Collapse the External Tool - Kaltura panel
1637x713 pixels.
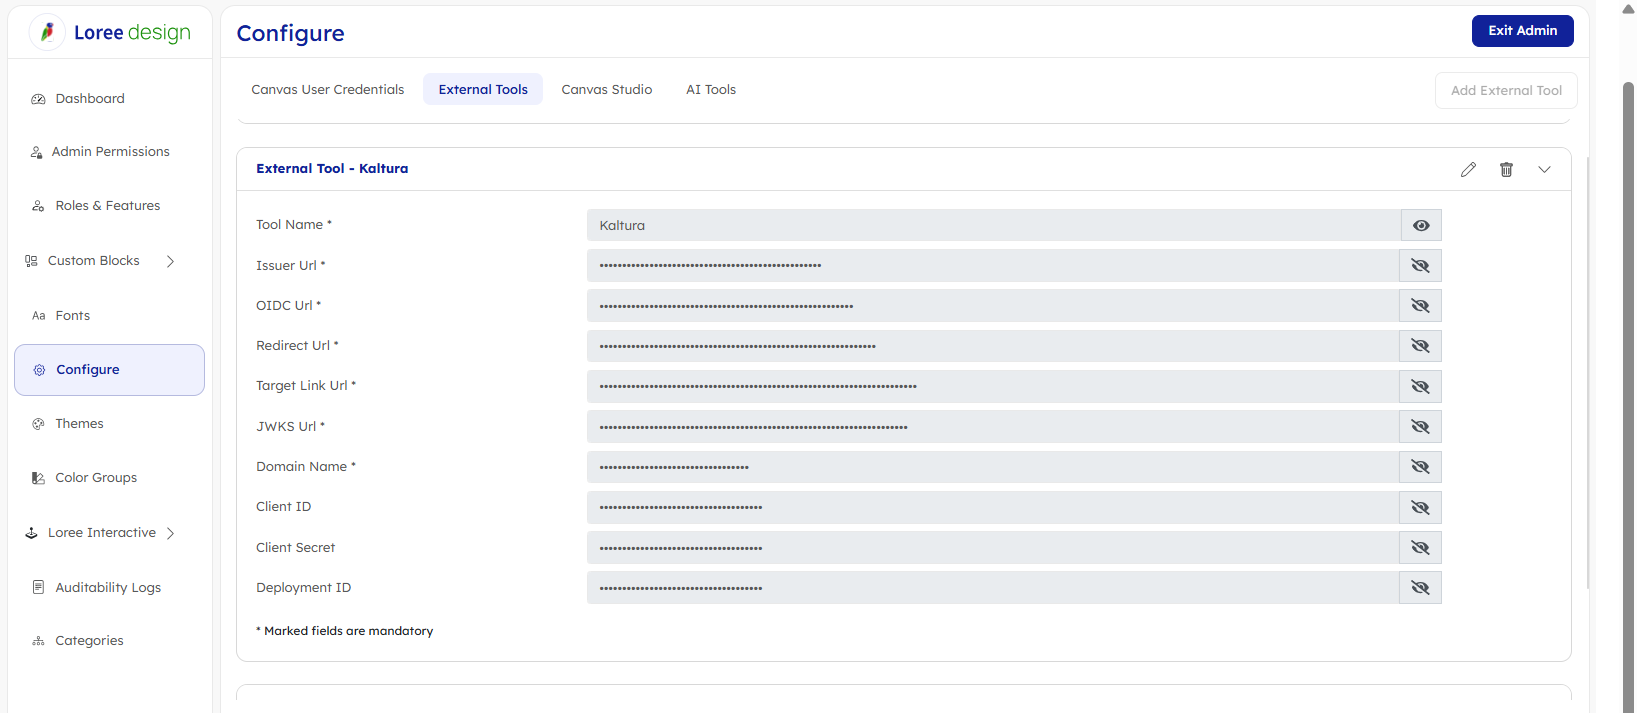point(1544,170)
